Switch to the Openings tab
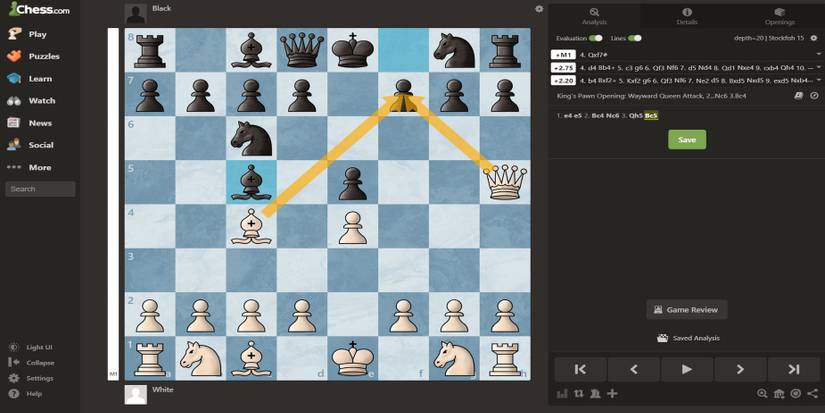825x413 pixels. coord(779,16)
